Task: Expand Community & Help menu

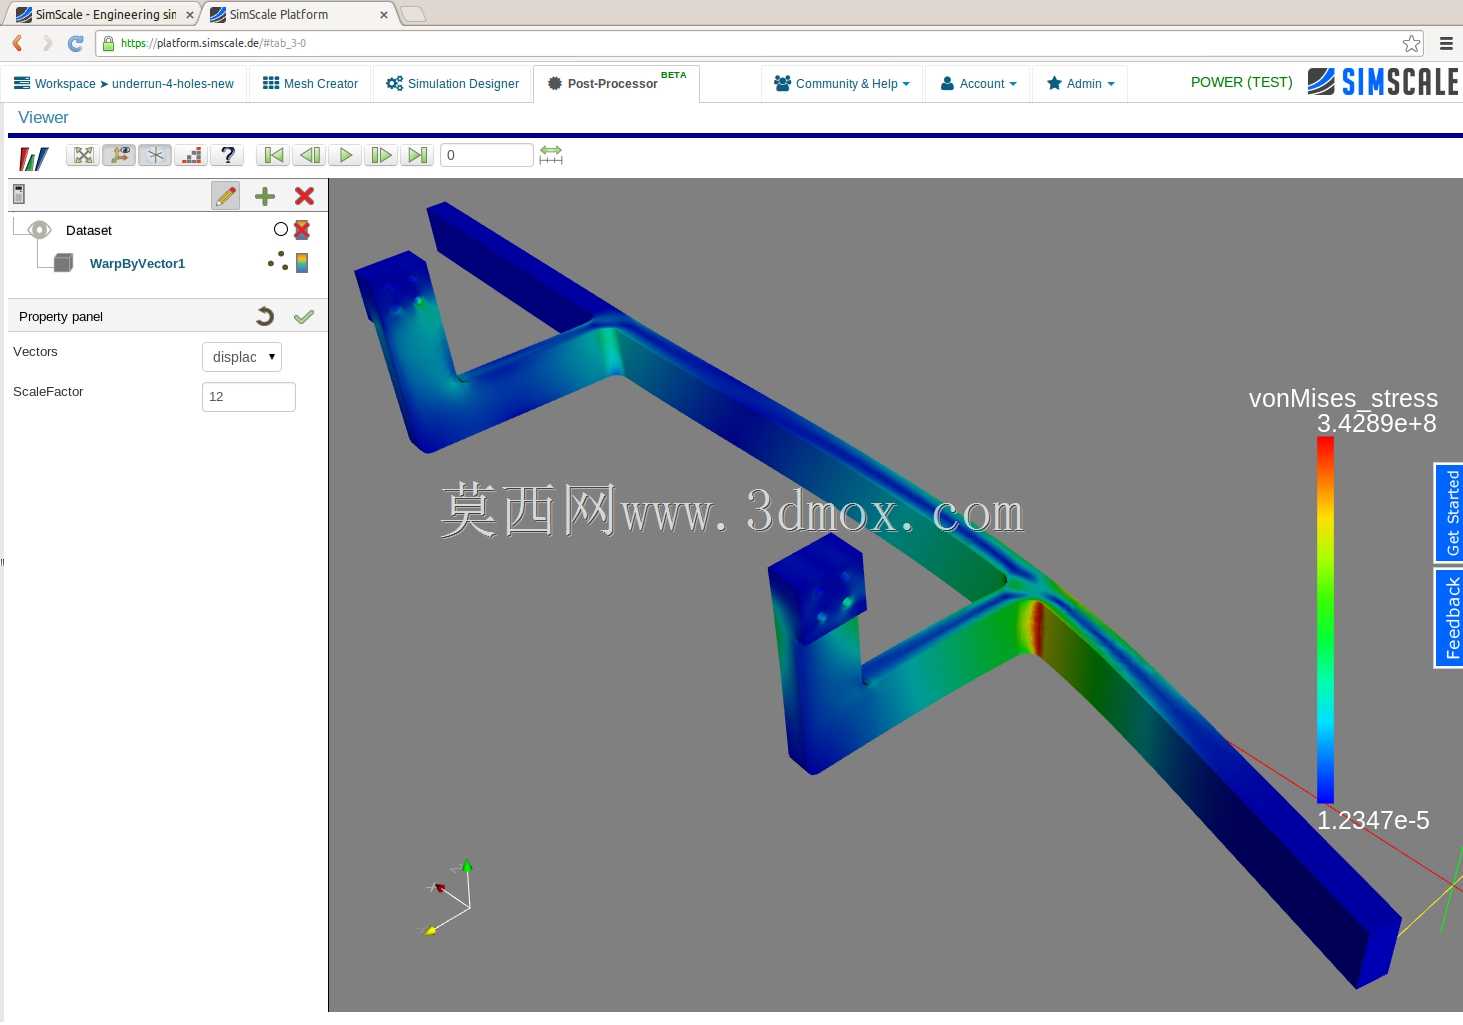Action: (842, 84)
